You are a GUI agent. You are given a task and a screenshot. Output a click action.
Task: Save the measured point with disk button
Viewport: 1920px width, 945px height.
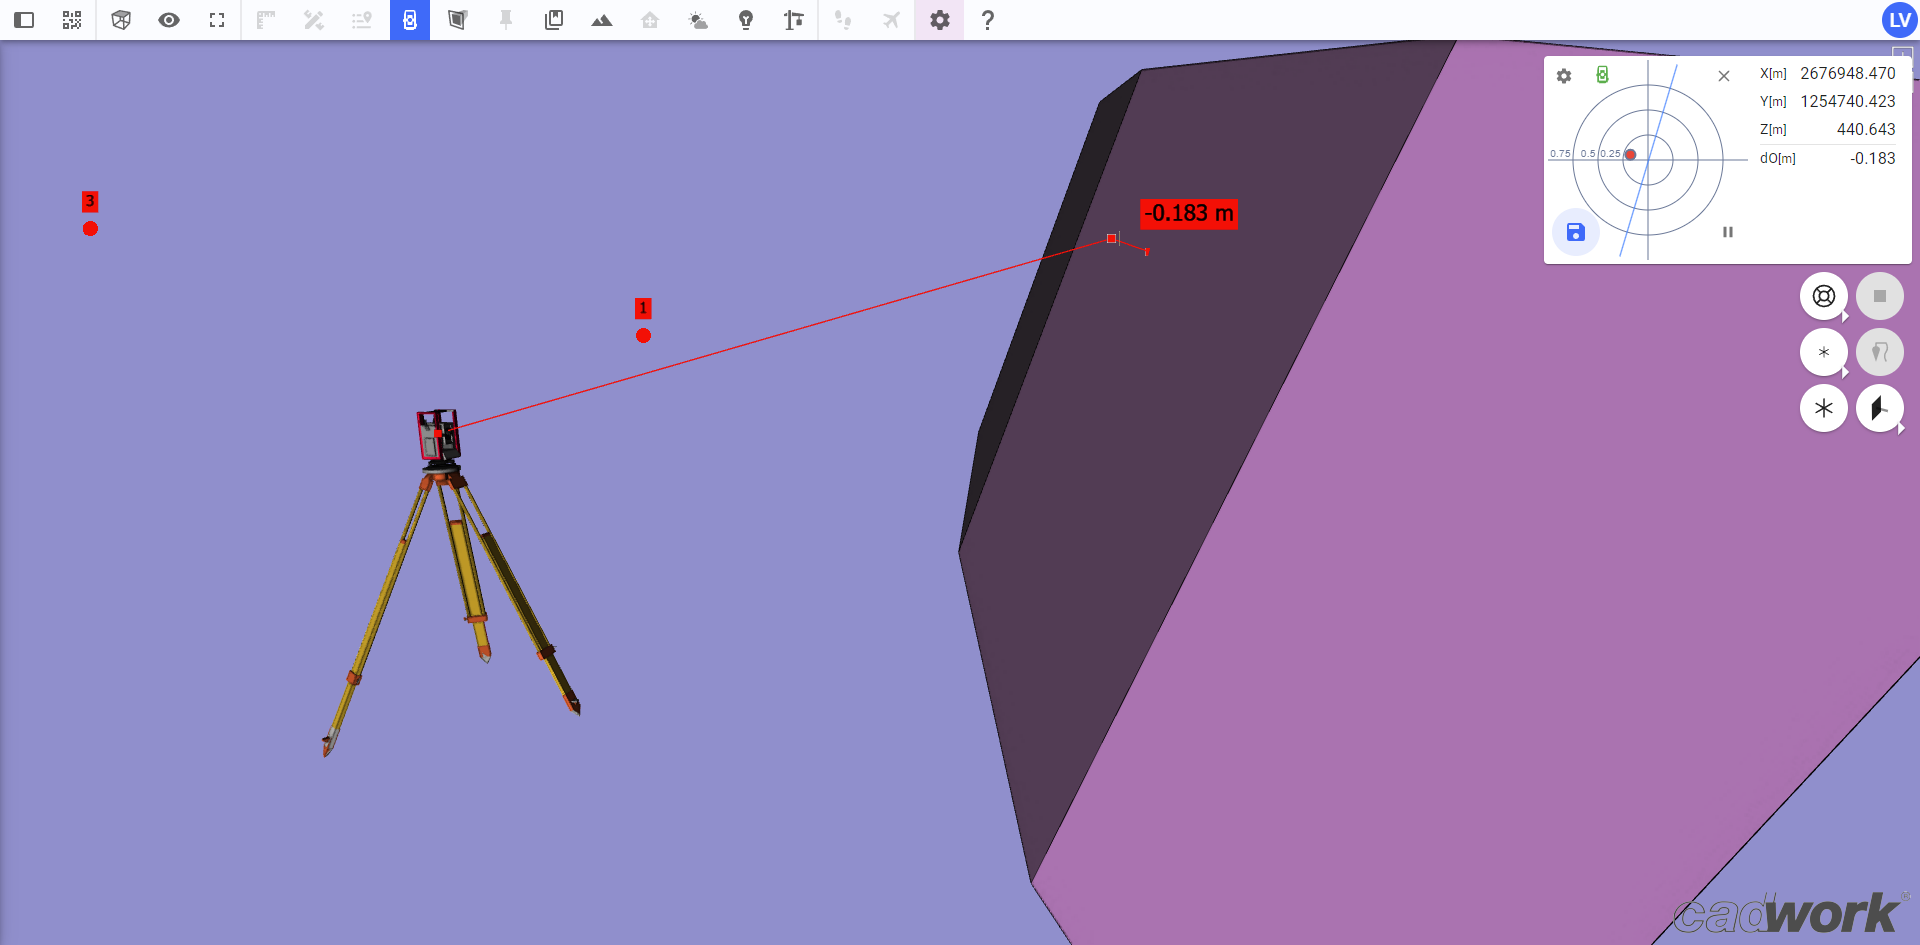pos(1575,232)
